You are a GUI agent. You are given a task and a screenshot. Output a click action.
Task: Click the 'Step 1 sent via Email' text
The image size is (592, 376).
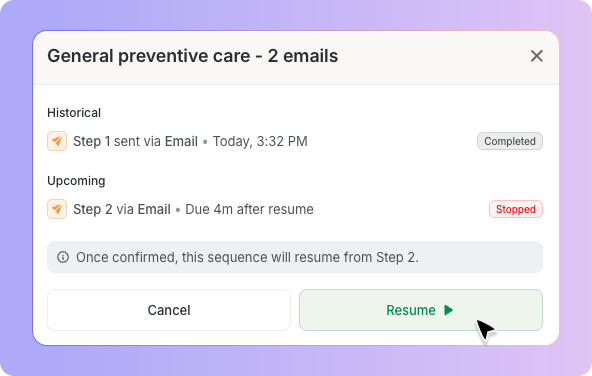(136, 141)
